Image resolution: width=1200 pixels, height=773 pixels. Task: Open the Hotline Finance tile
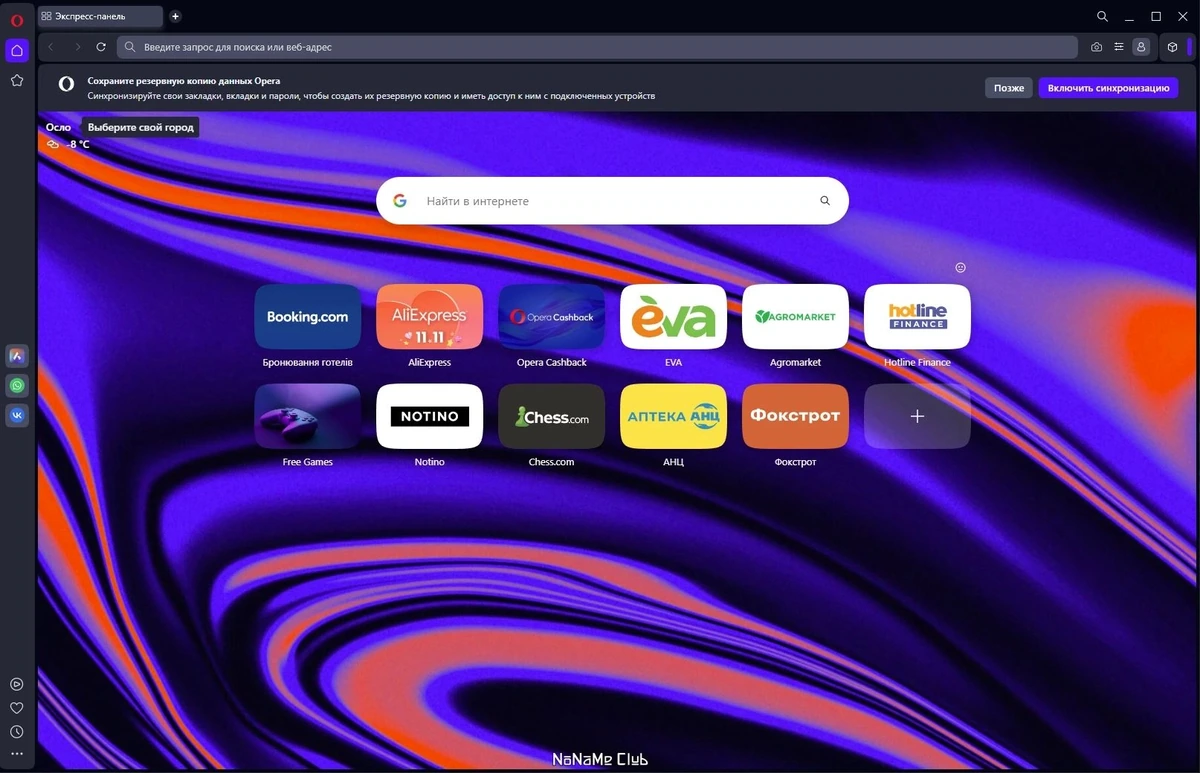point(918,317)
